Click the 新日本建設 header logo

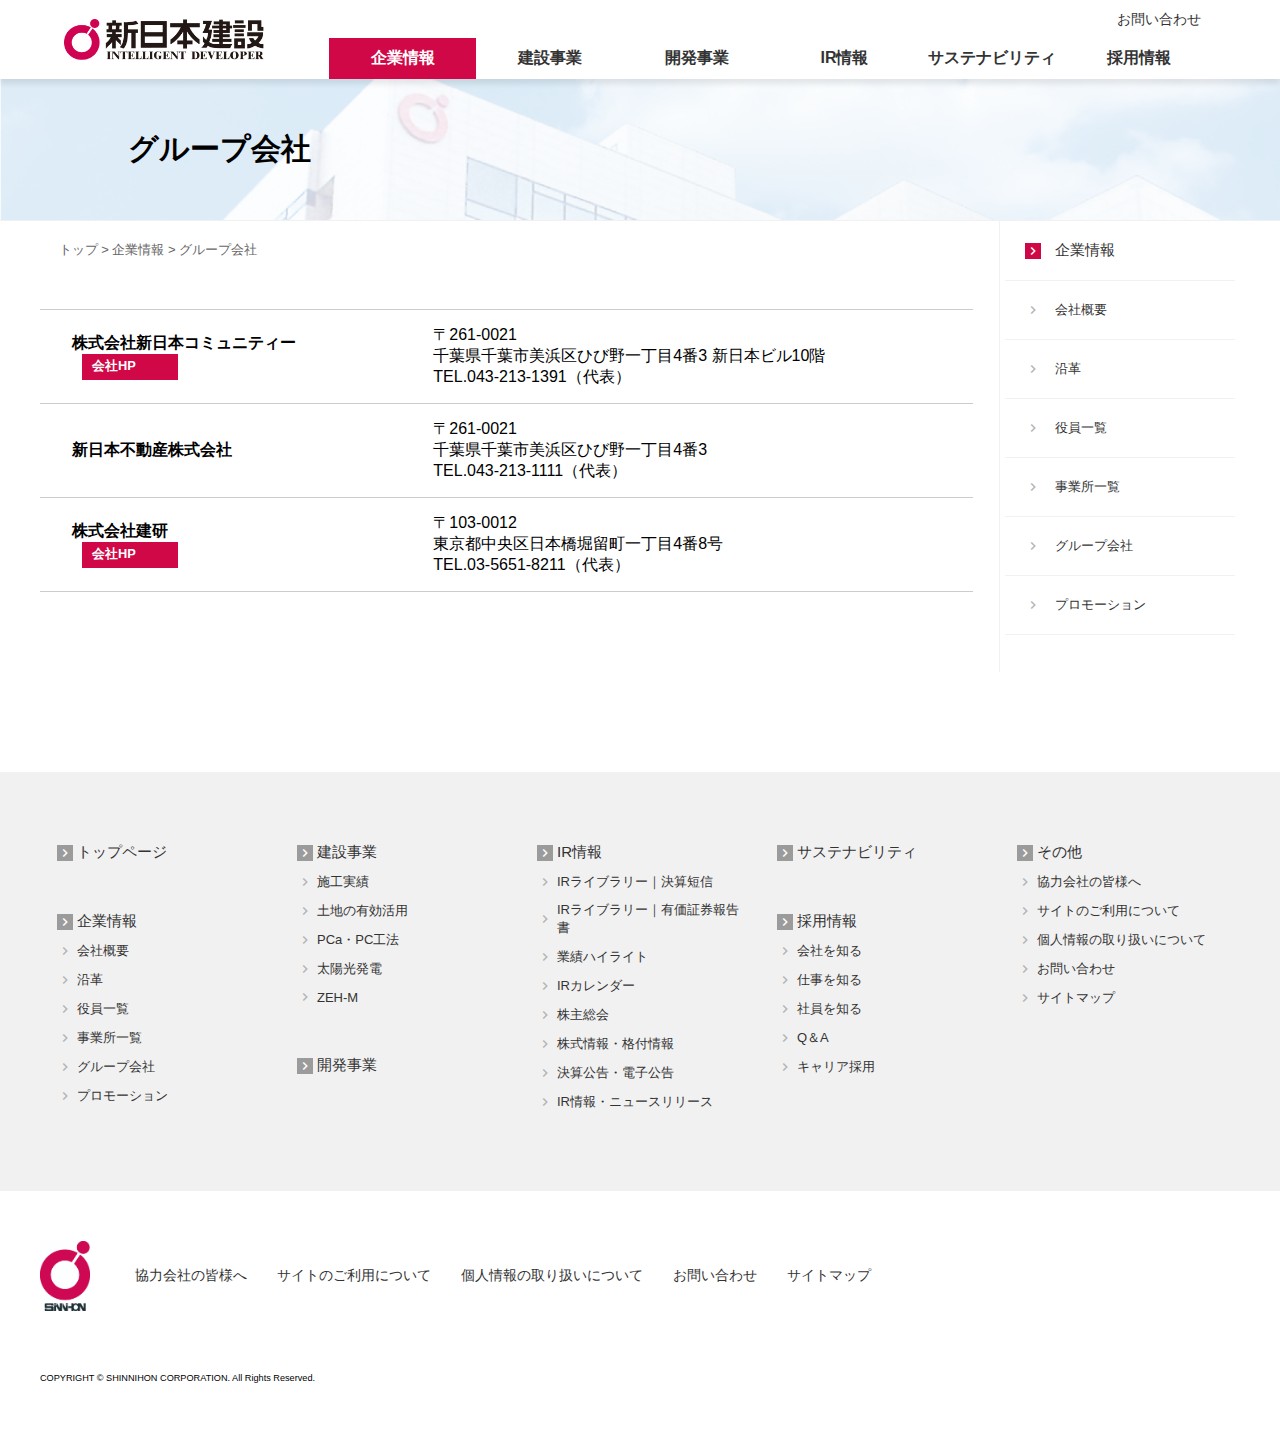pyautogui.click(x=164, y=40)
